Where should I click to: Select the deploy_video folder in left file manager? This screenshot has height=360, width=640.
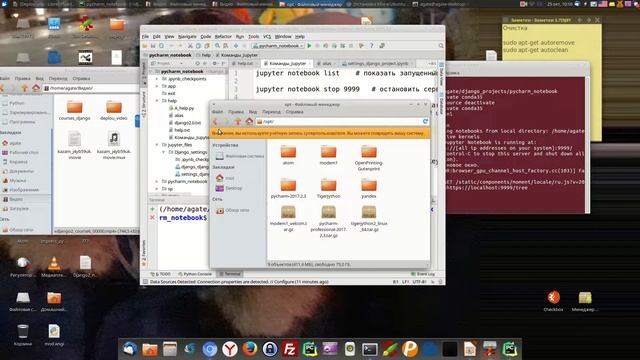(x=114, y=110)
